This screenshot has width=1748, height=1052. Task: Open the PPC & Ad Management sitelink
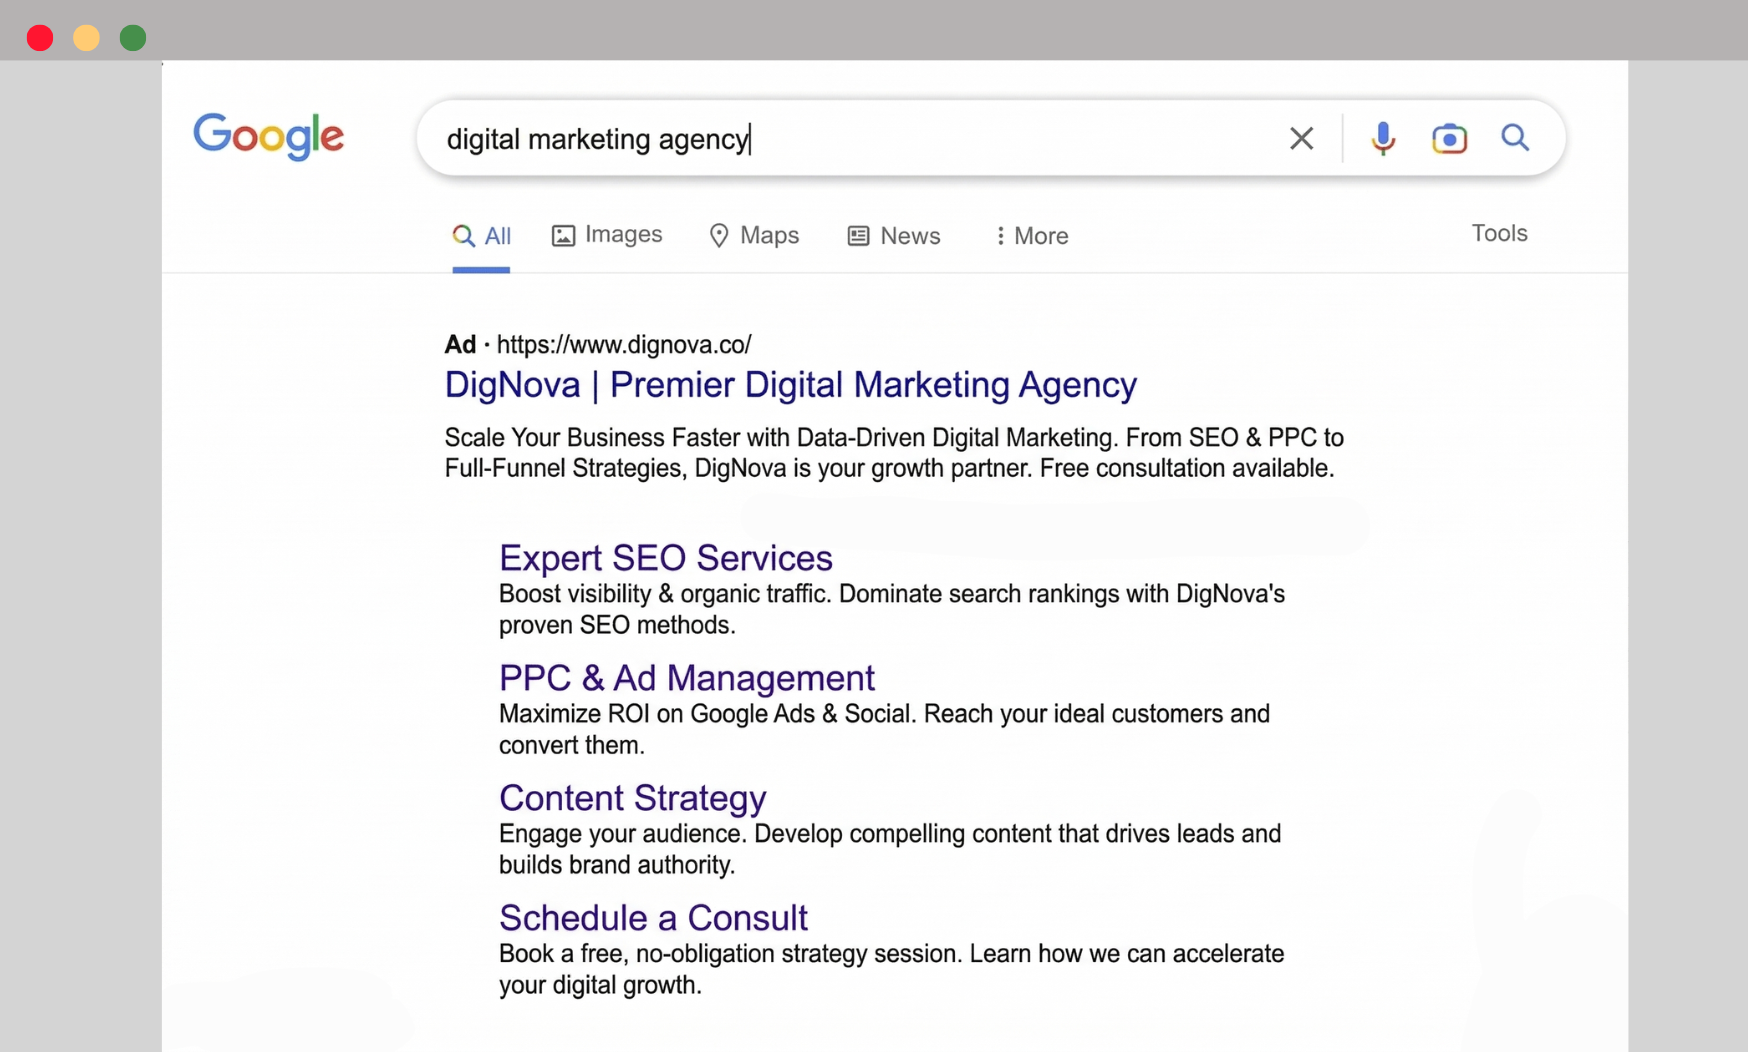point(687,678)
